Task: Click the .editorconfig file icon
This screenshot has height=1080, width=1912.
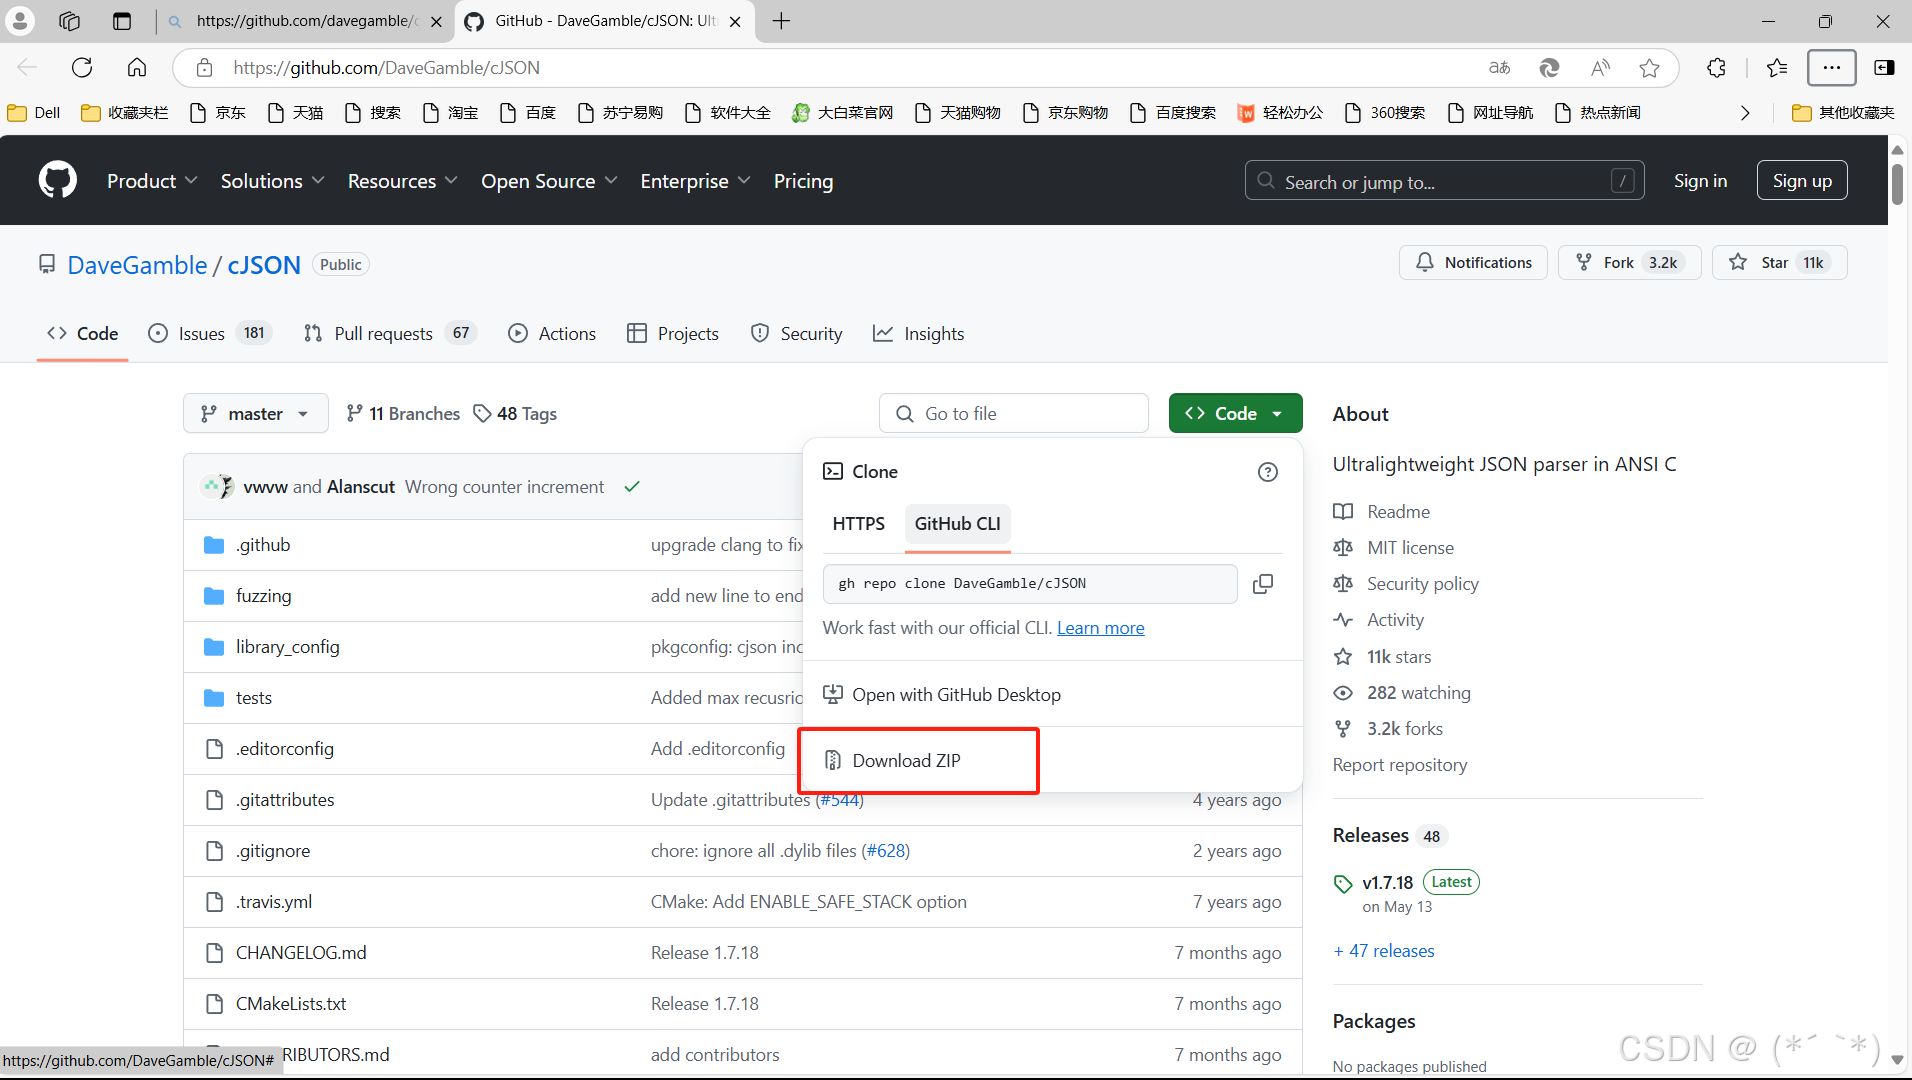Action: [x=213, y=749]
